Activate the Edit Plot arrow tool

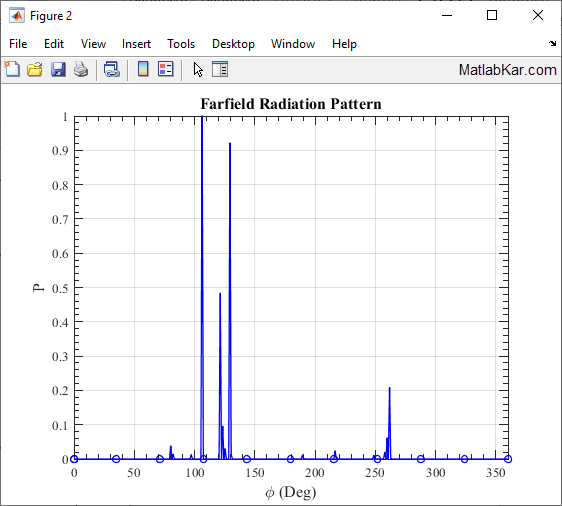pos(198,70)
